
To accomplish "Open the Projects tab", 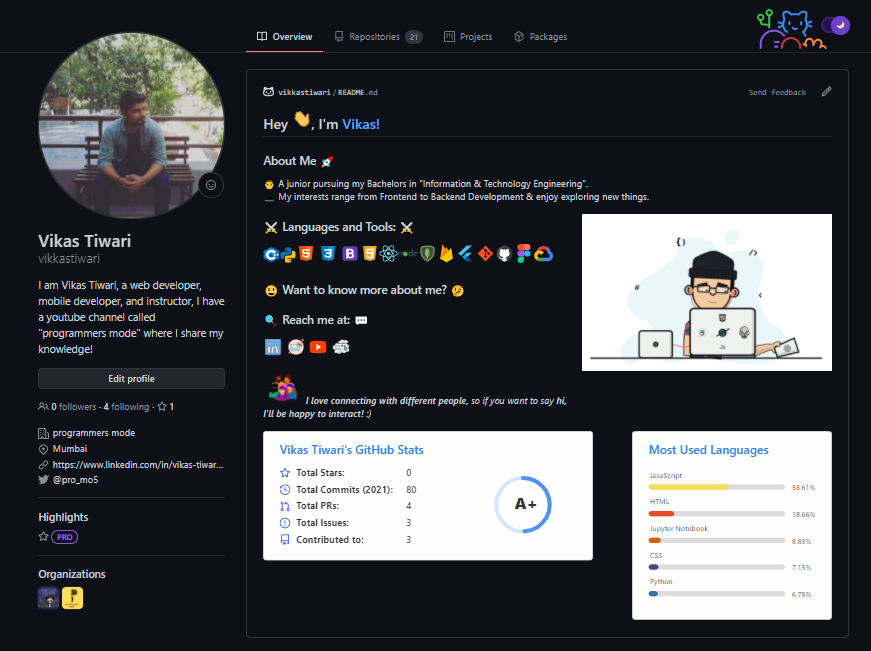I will (x=467, y=36).
